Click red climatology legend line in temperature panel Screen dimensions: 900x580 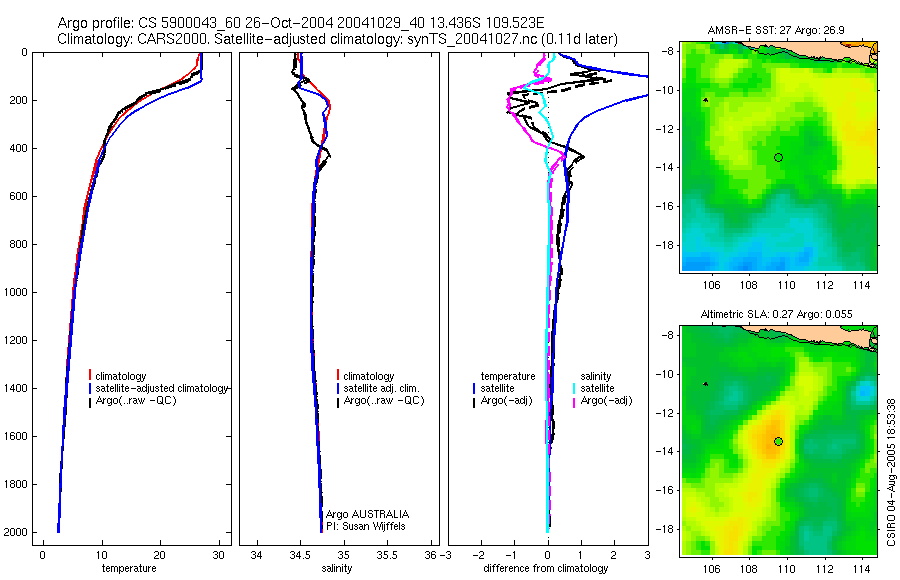90,376
